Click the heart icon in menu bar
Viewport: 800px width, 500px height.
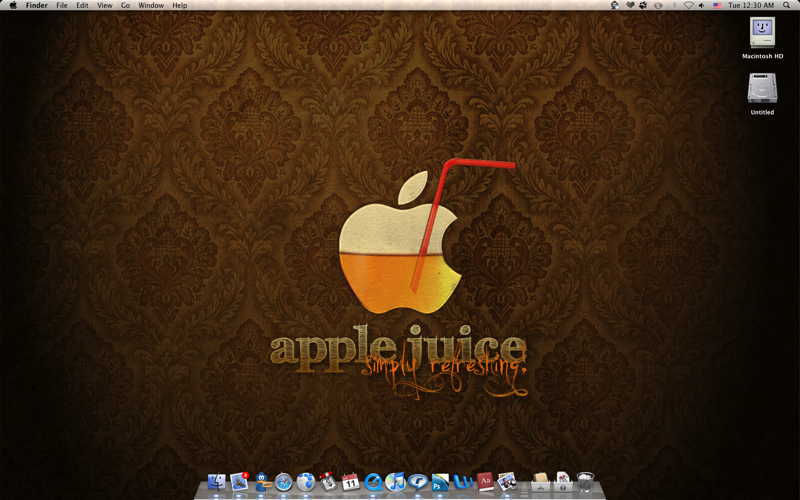(x=630, y=5)
